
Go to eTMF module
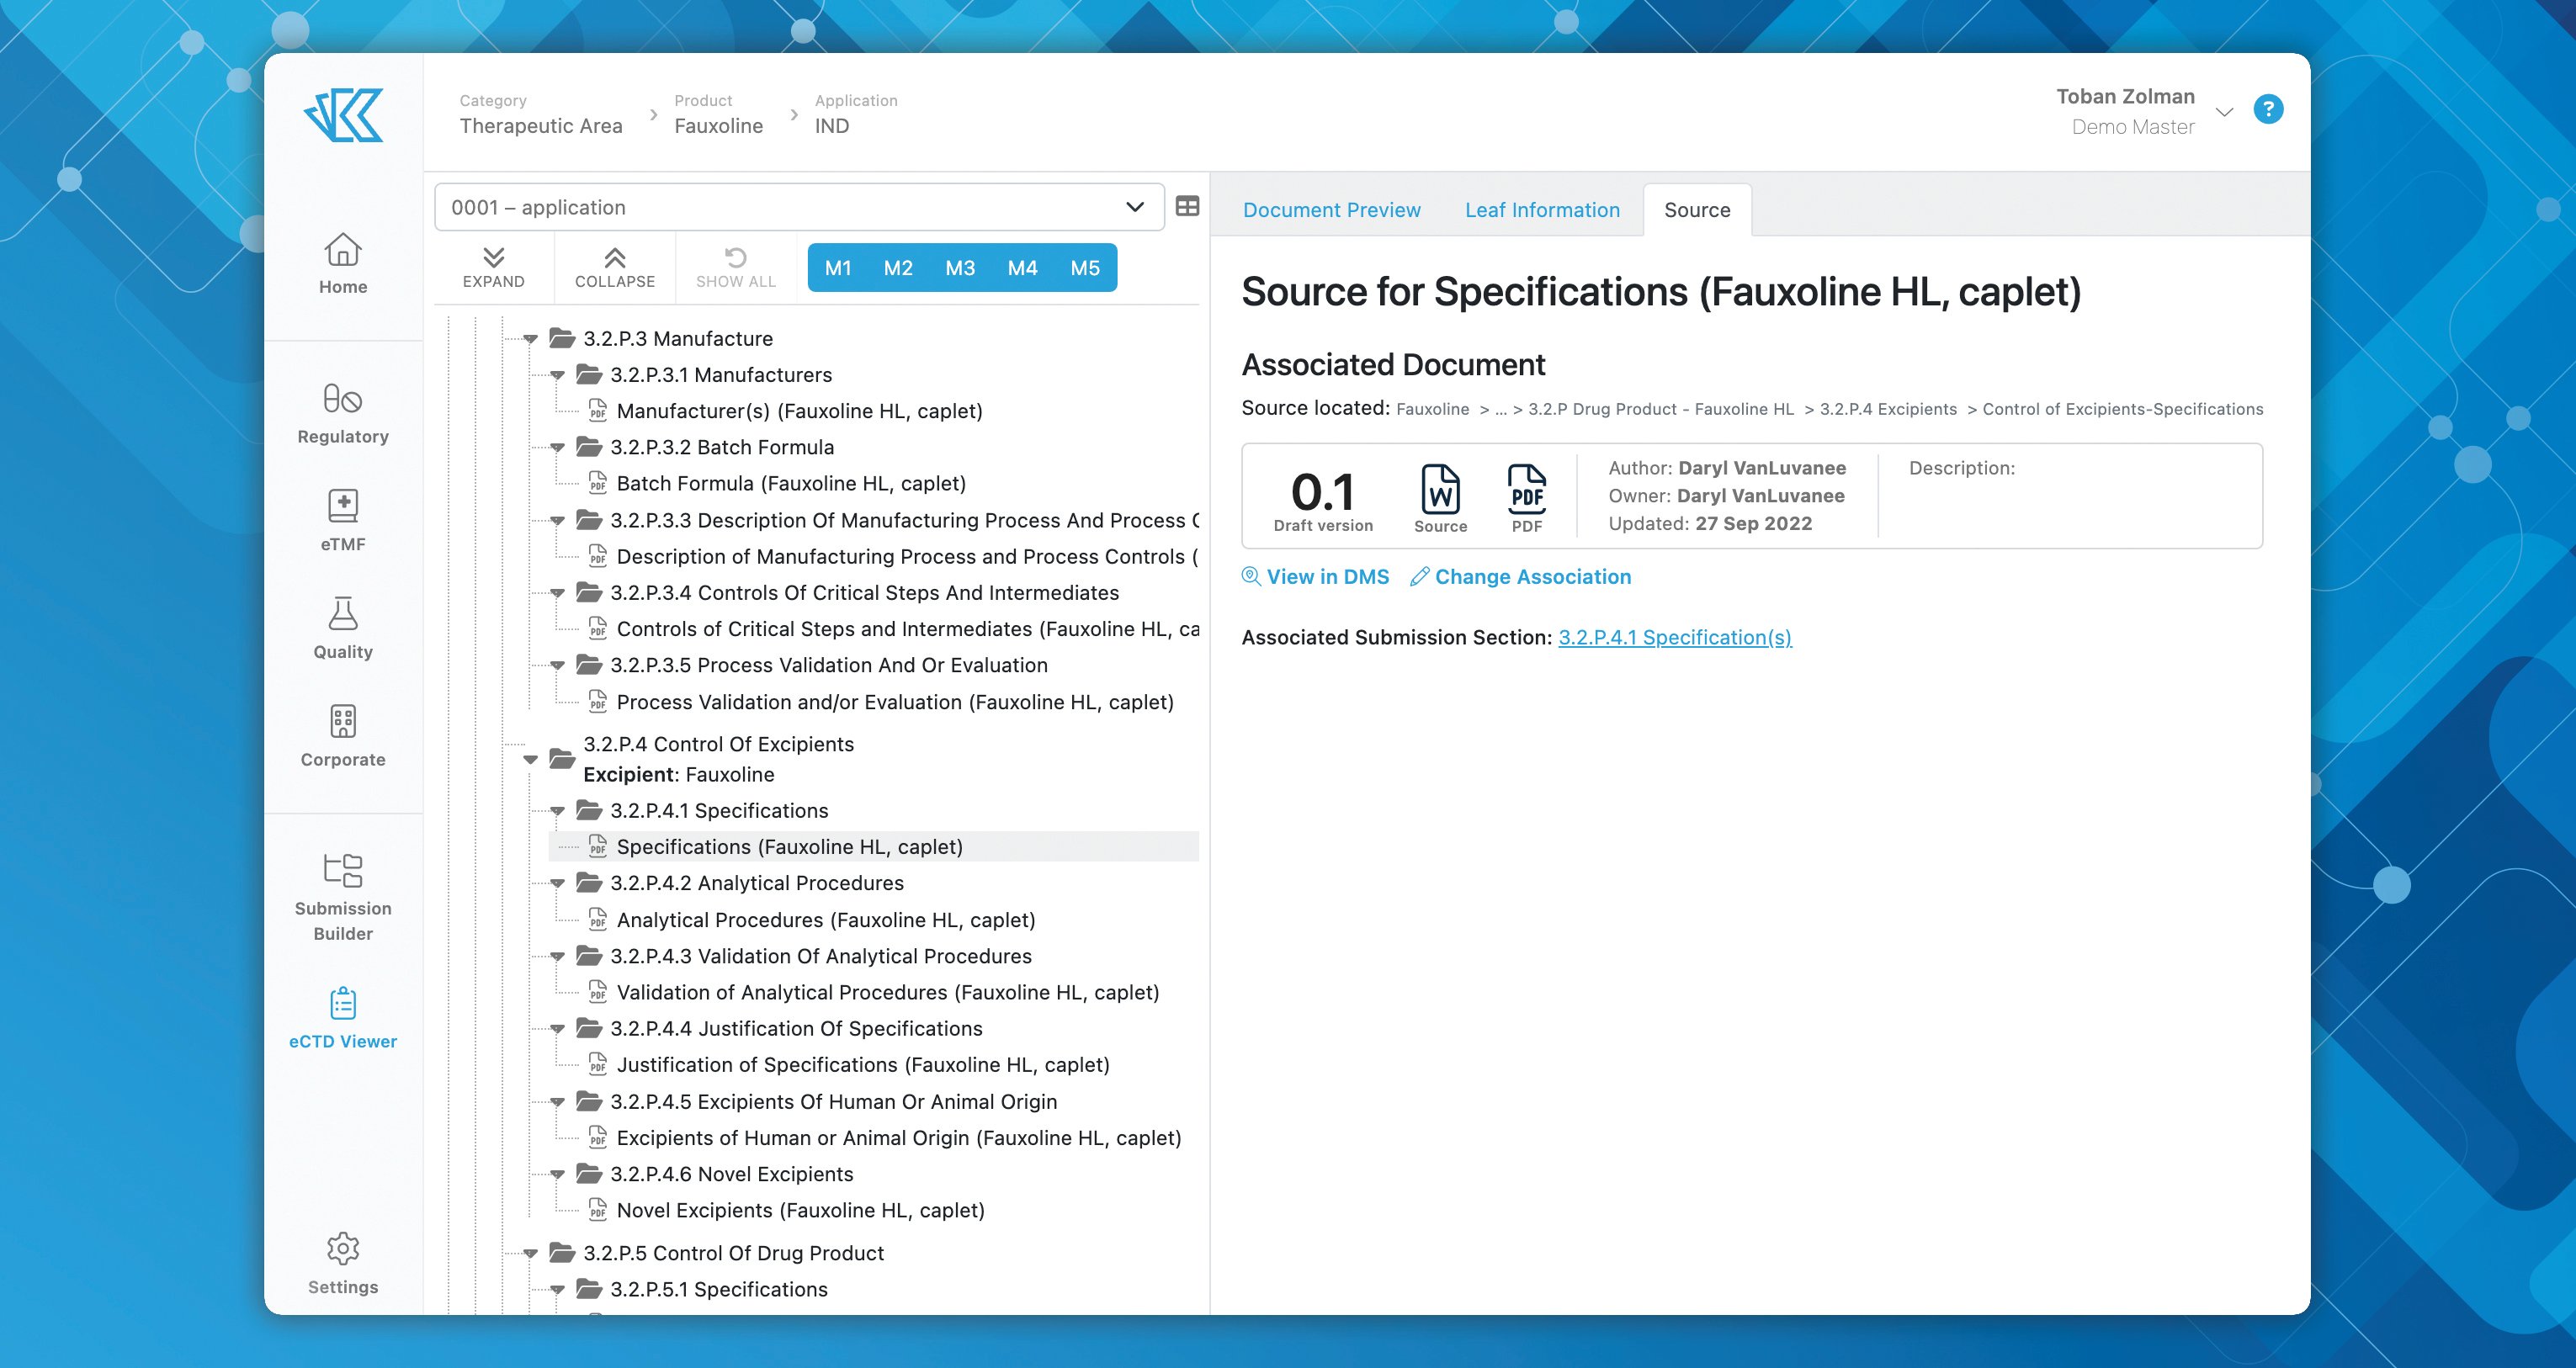[x=342, y=520]
